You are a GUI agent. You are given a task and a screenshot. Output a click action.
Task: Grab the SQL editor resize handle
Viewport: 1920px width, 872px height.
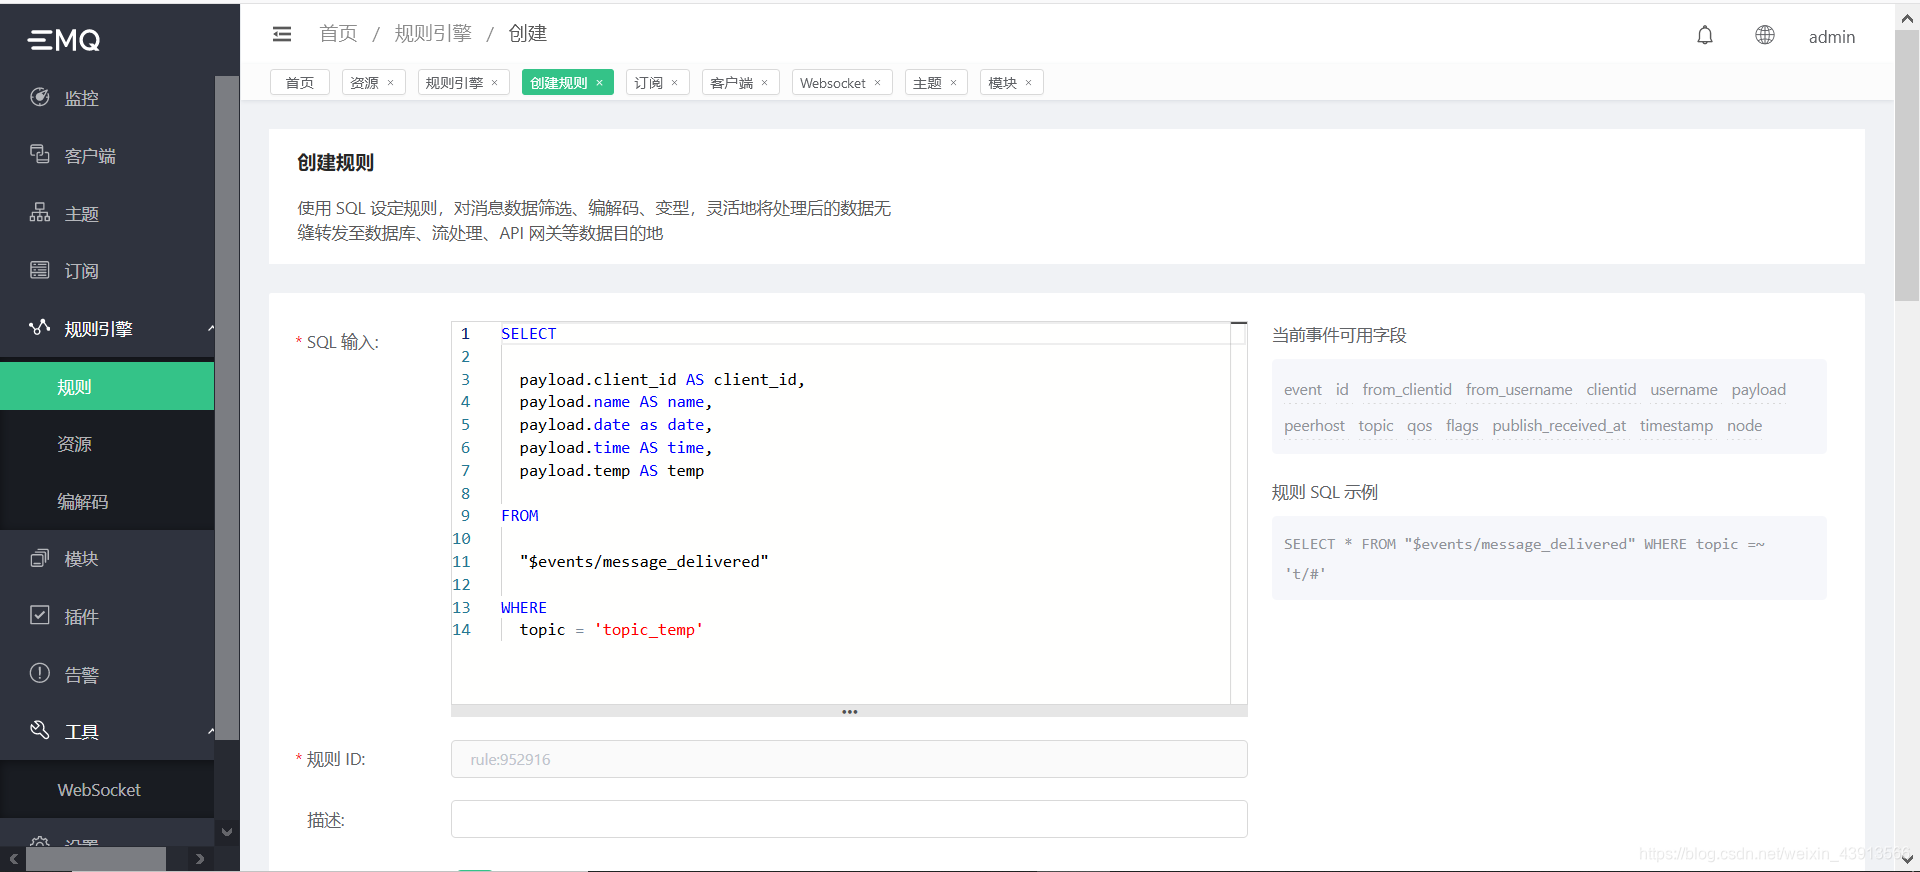[x=849, y=712]
